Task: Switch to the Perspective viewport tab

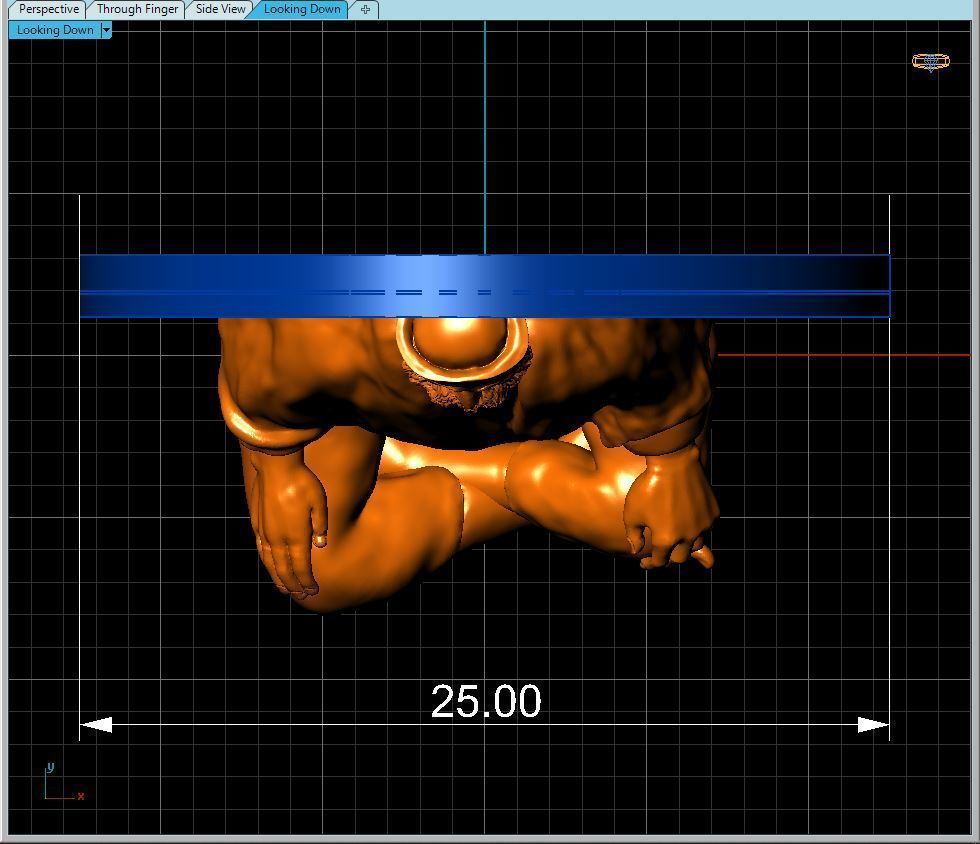Action: [48, 9]
